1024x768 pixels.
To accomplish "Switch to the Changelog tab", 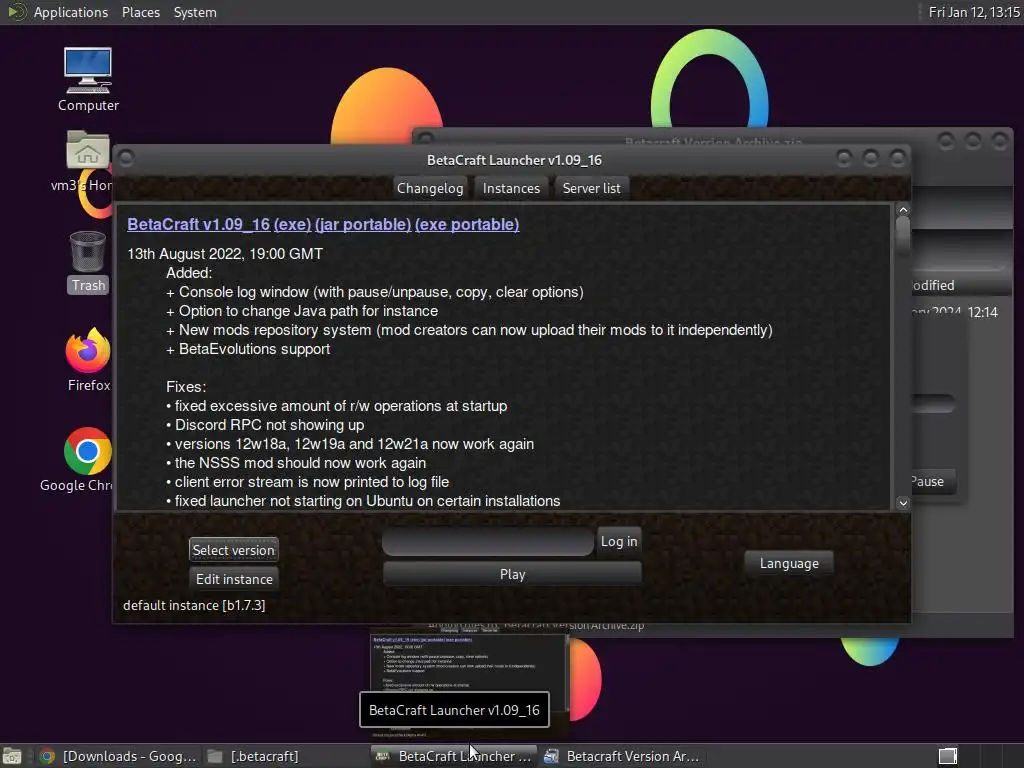I will coord(430,188).
